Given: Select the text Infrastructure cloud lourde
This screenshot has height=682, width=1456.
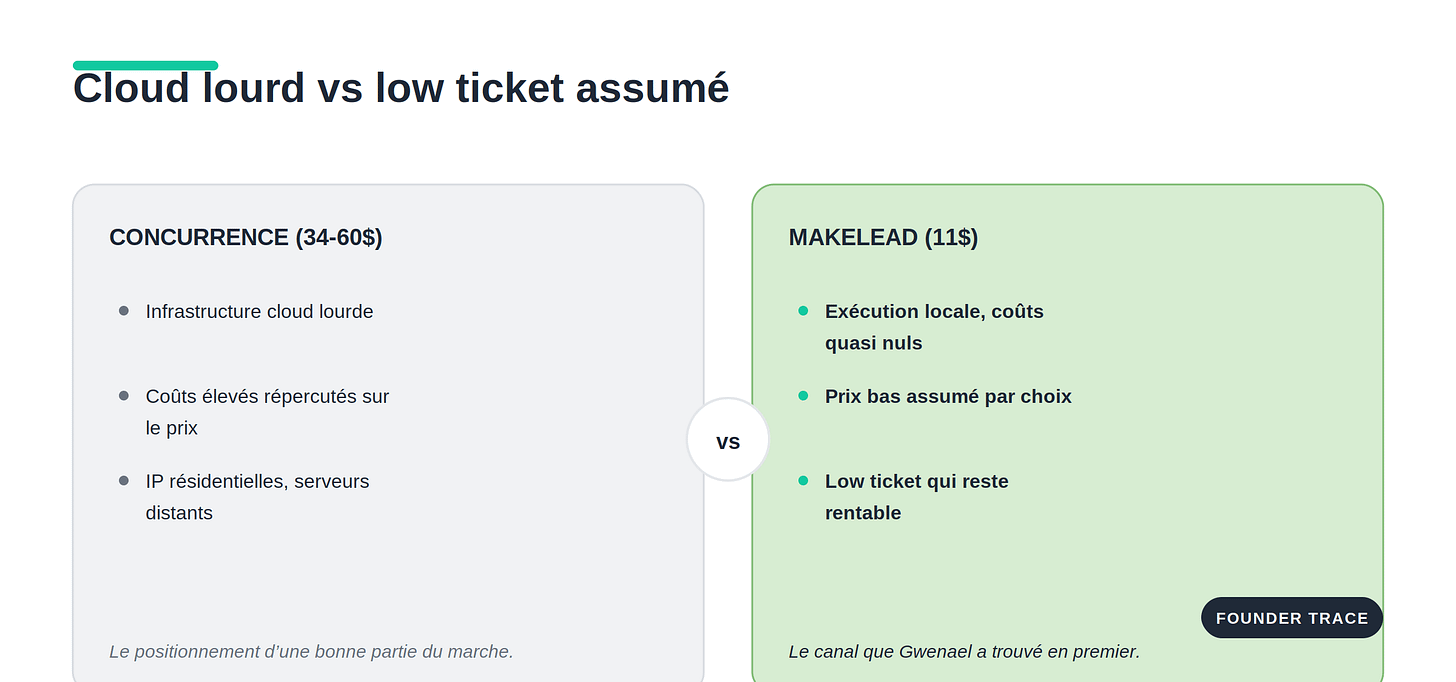Looking at the screenshot, I should [x=259, y=312].
